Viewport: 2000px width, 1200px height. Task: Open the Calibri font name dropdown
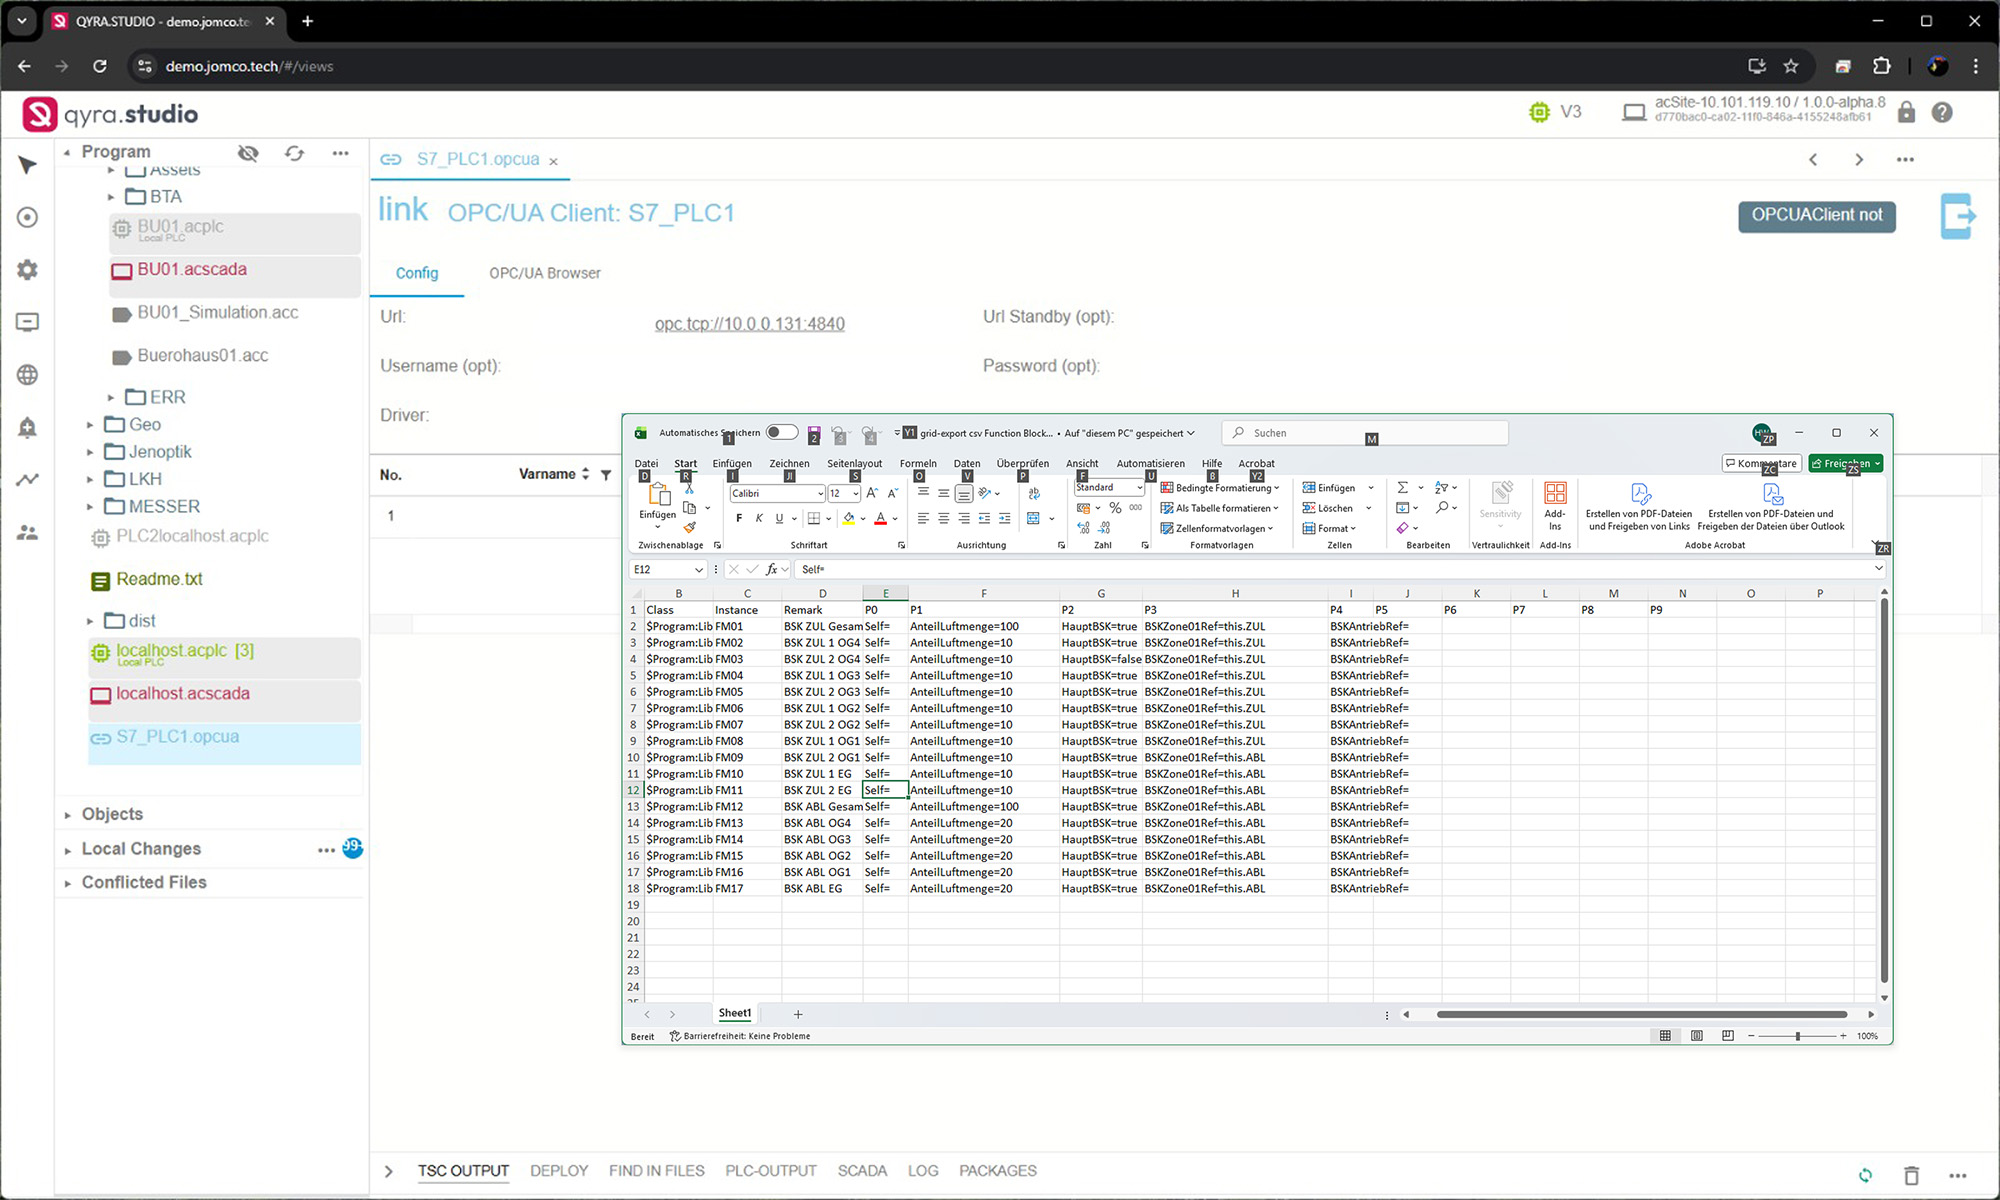click(x=820, y=494)
